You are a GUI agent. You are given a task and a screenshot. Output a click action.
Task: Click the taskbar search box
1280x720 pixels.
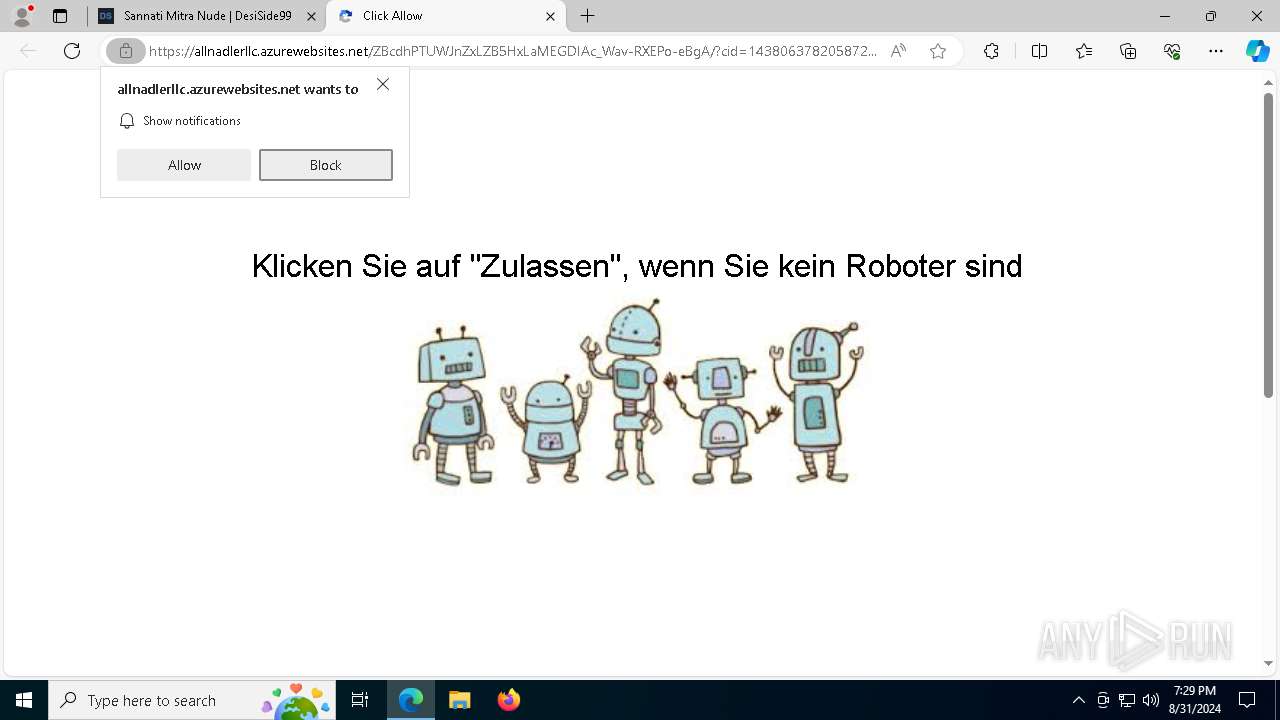pos(192,700)
